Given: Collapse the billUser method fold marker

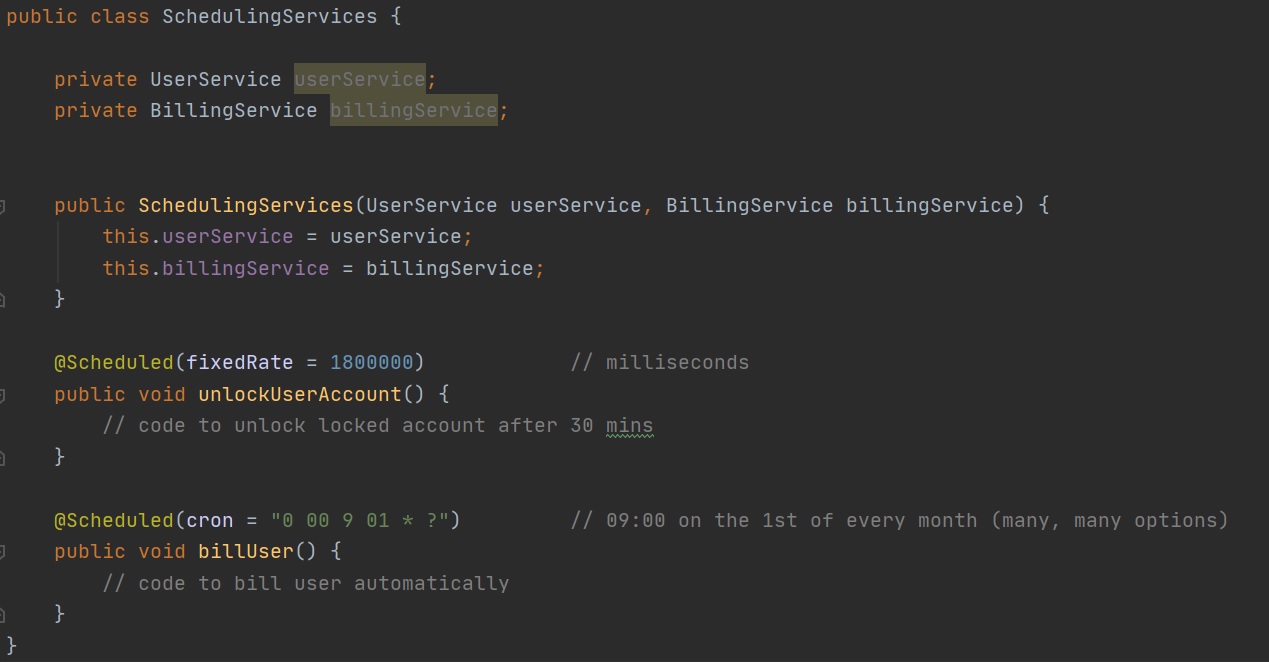Looking at the screenshot, I should coord(3,552).
